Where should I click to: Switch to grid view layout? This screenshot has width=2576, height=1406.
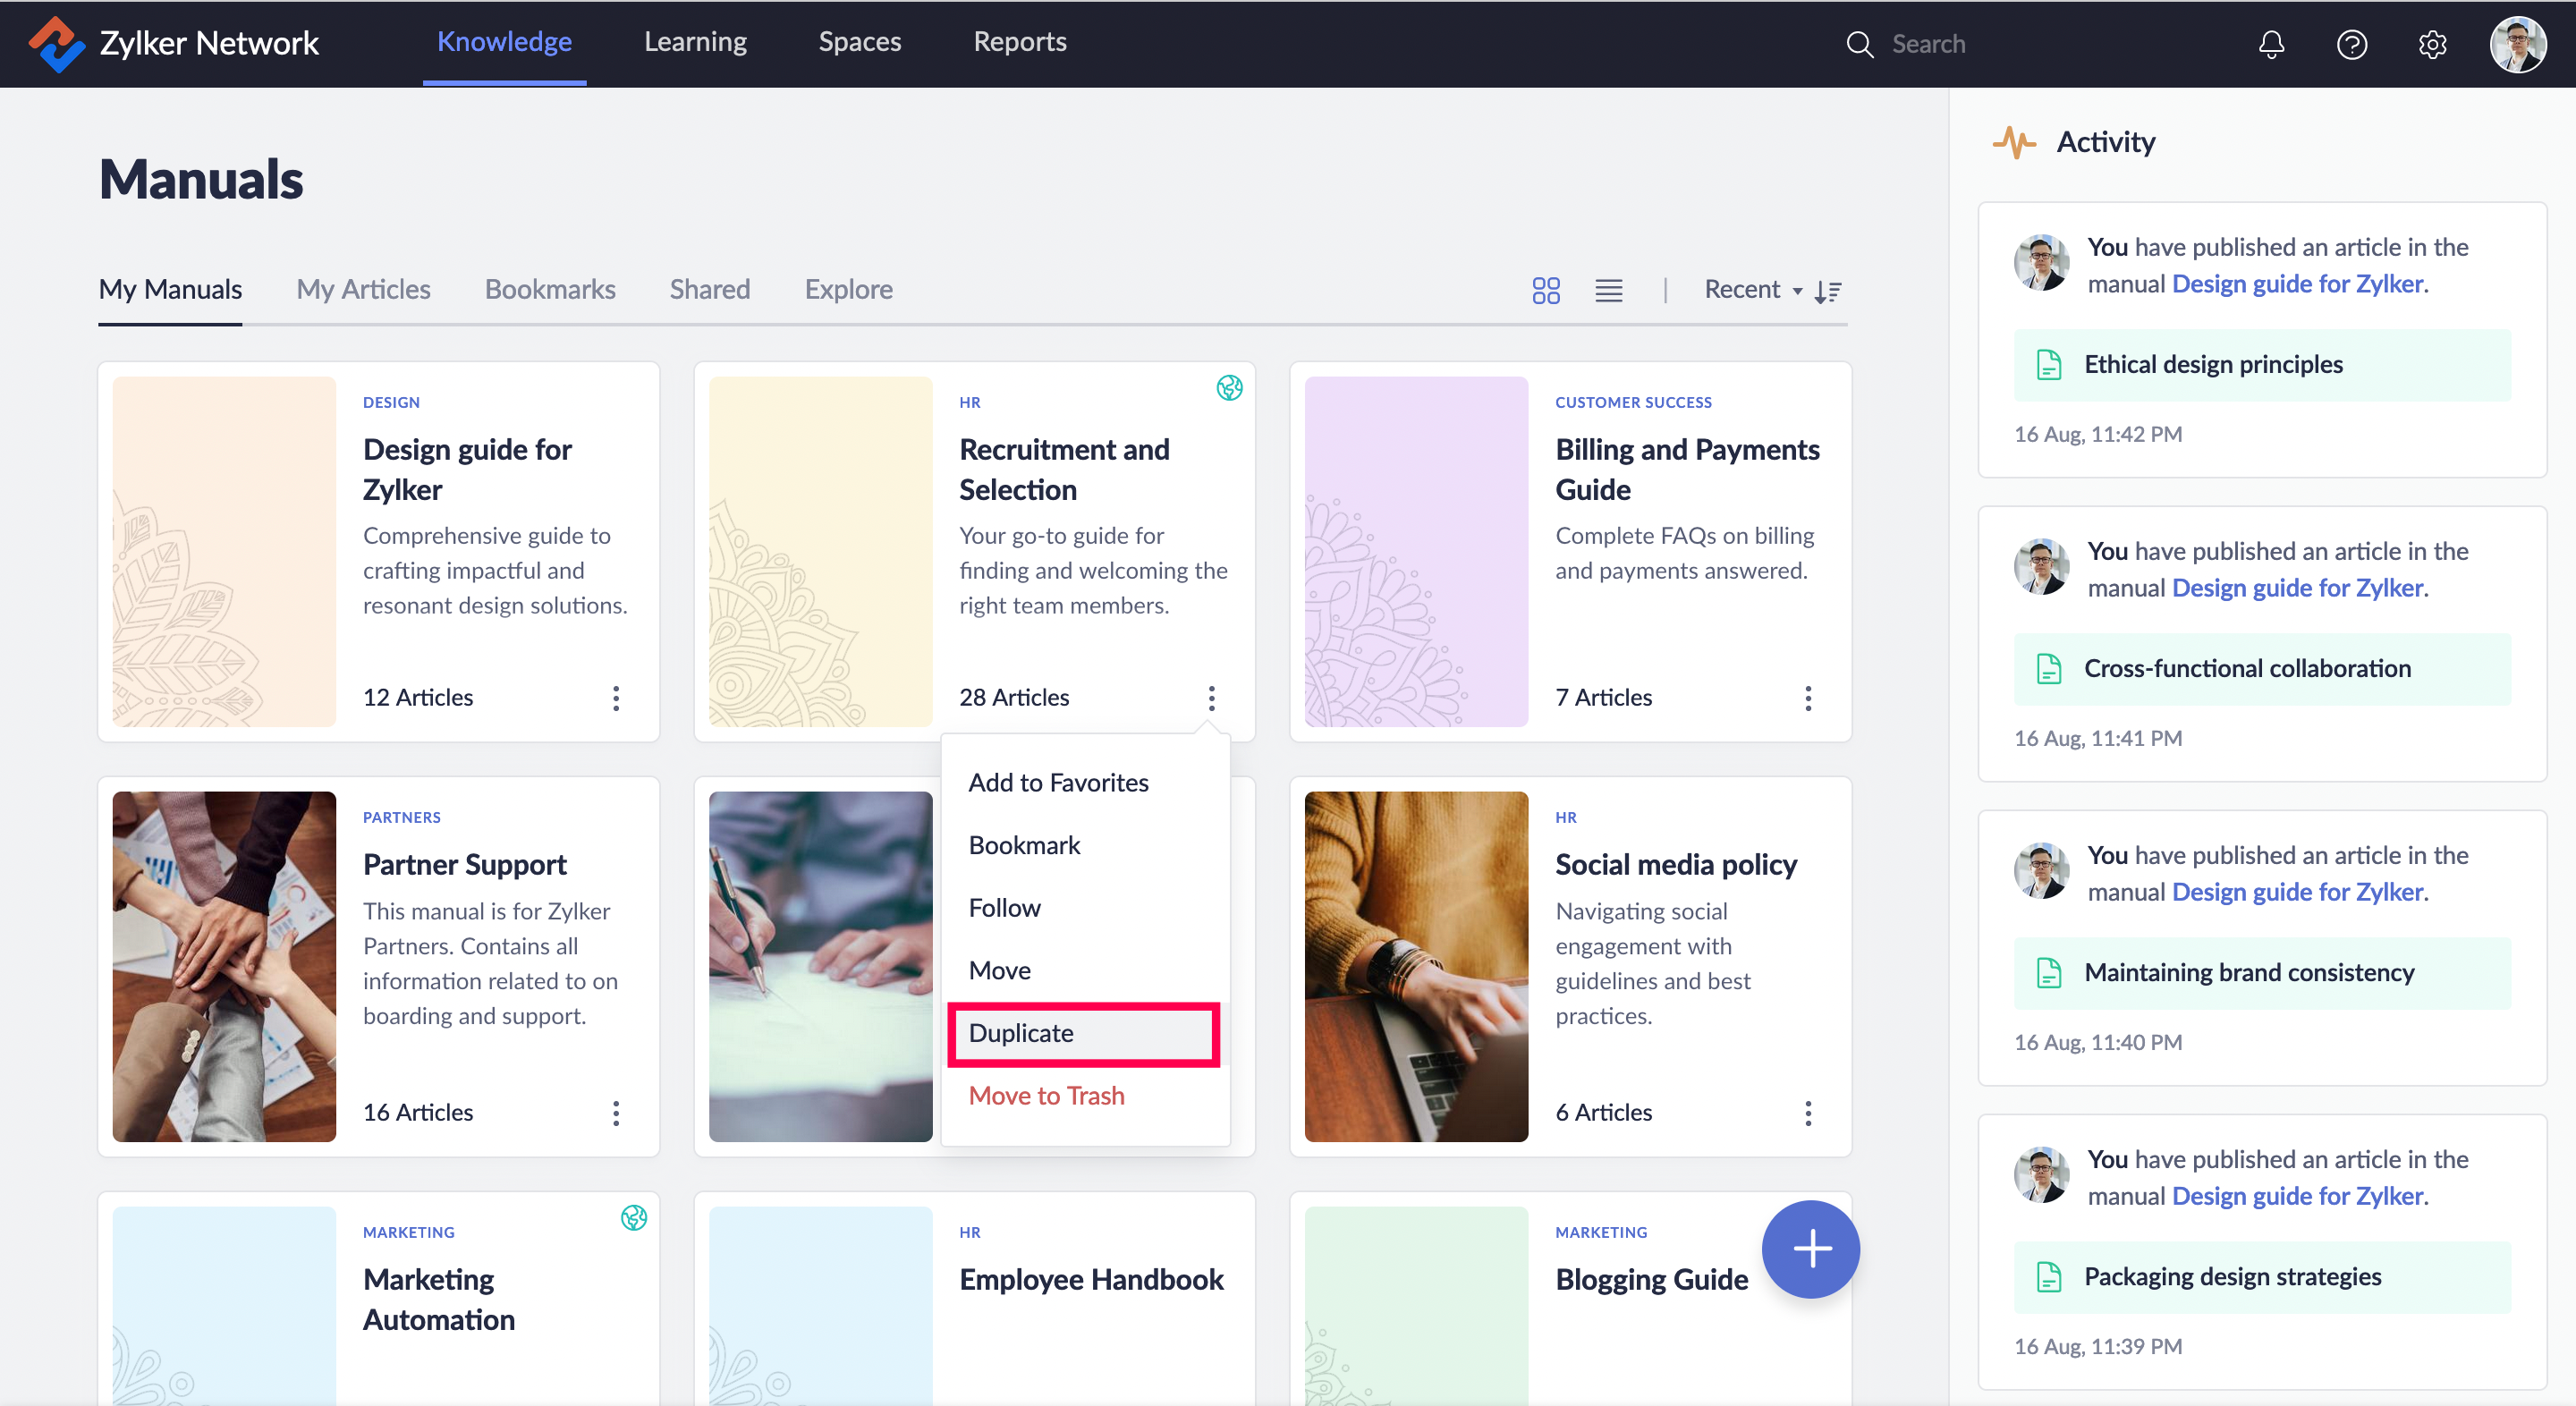[1545, 291]
